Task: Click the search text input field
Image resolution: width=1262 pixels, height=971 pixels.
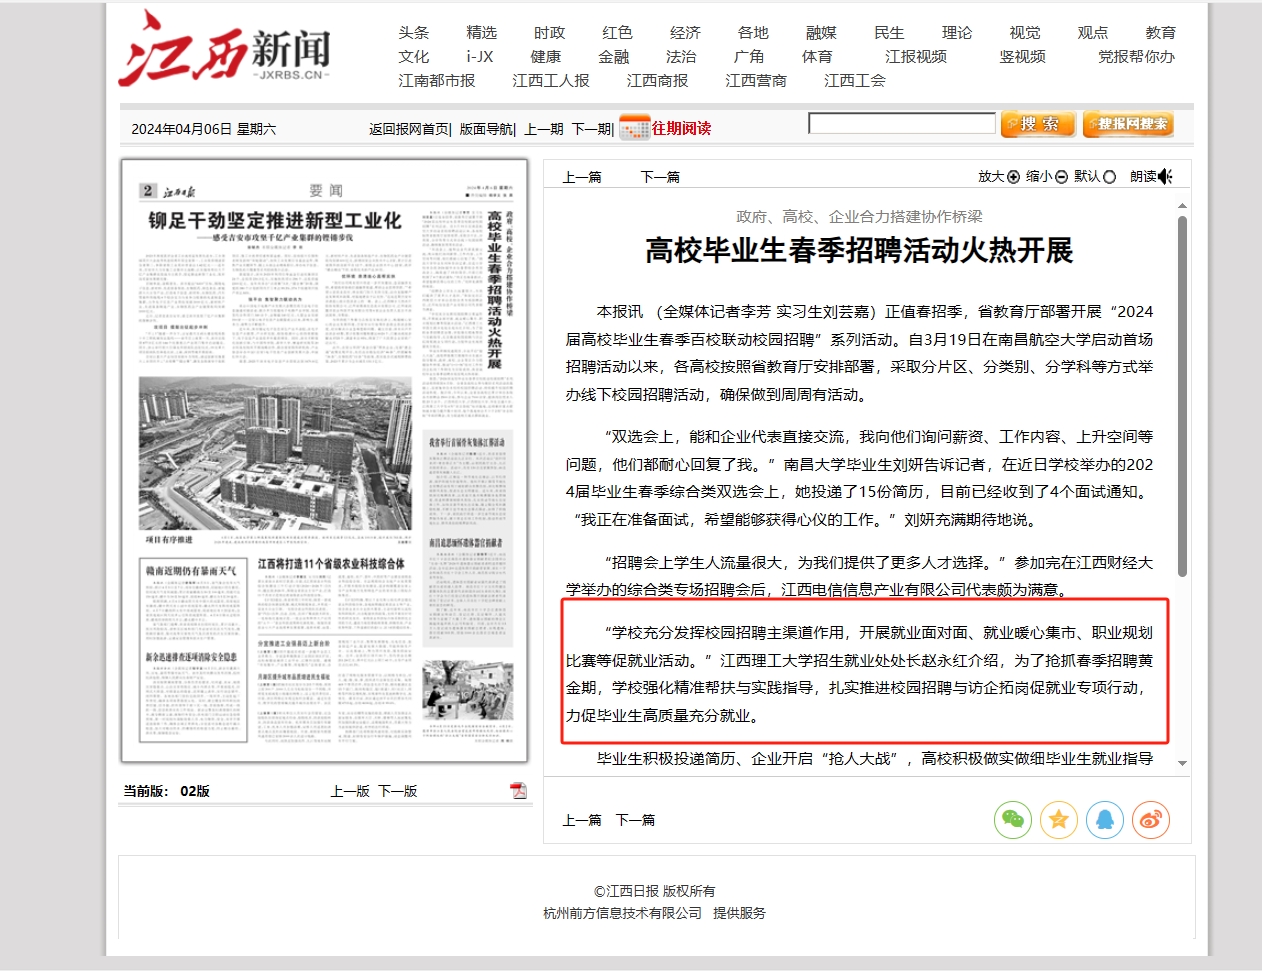Action: 902,124
